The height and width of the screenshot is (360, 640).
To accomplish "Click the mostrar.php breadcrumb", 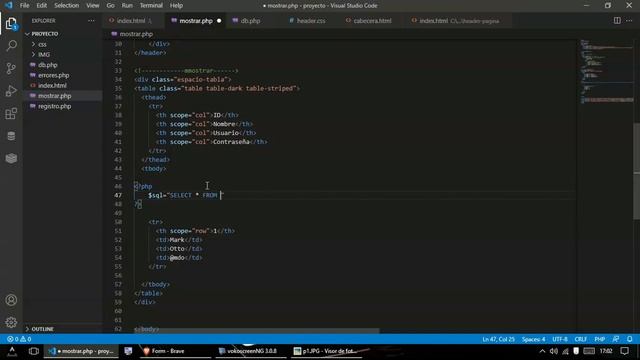I will [x=136, y=34].
